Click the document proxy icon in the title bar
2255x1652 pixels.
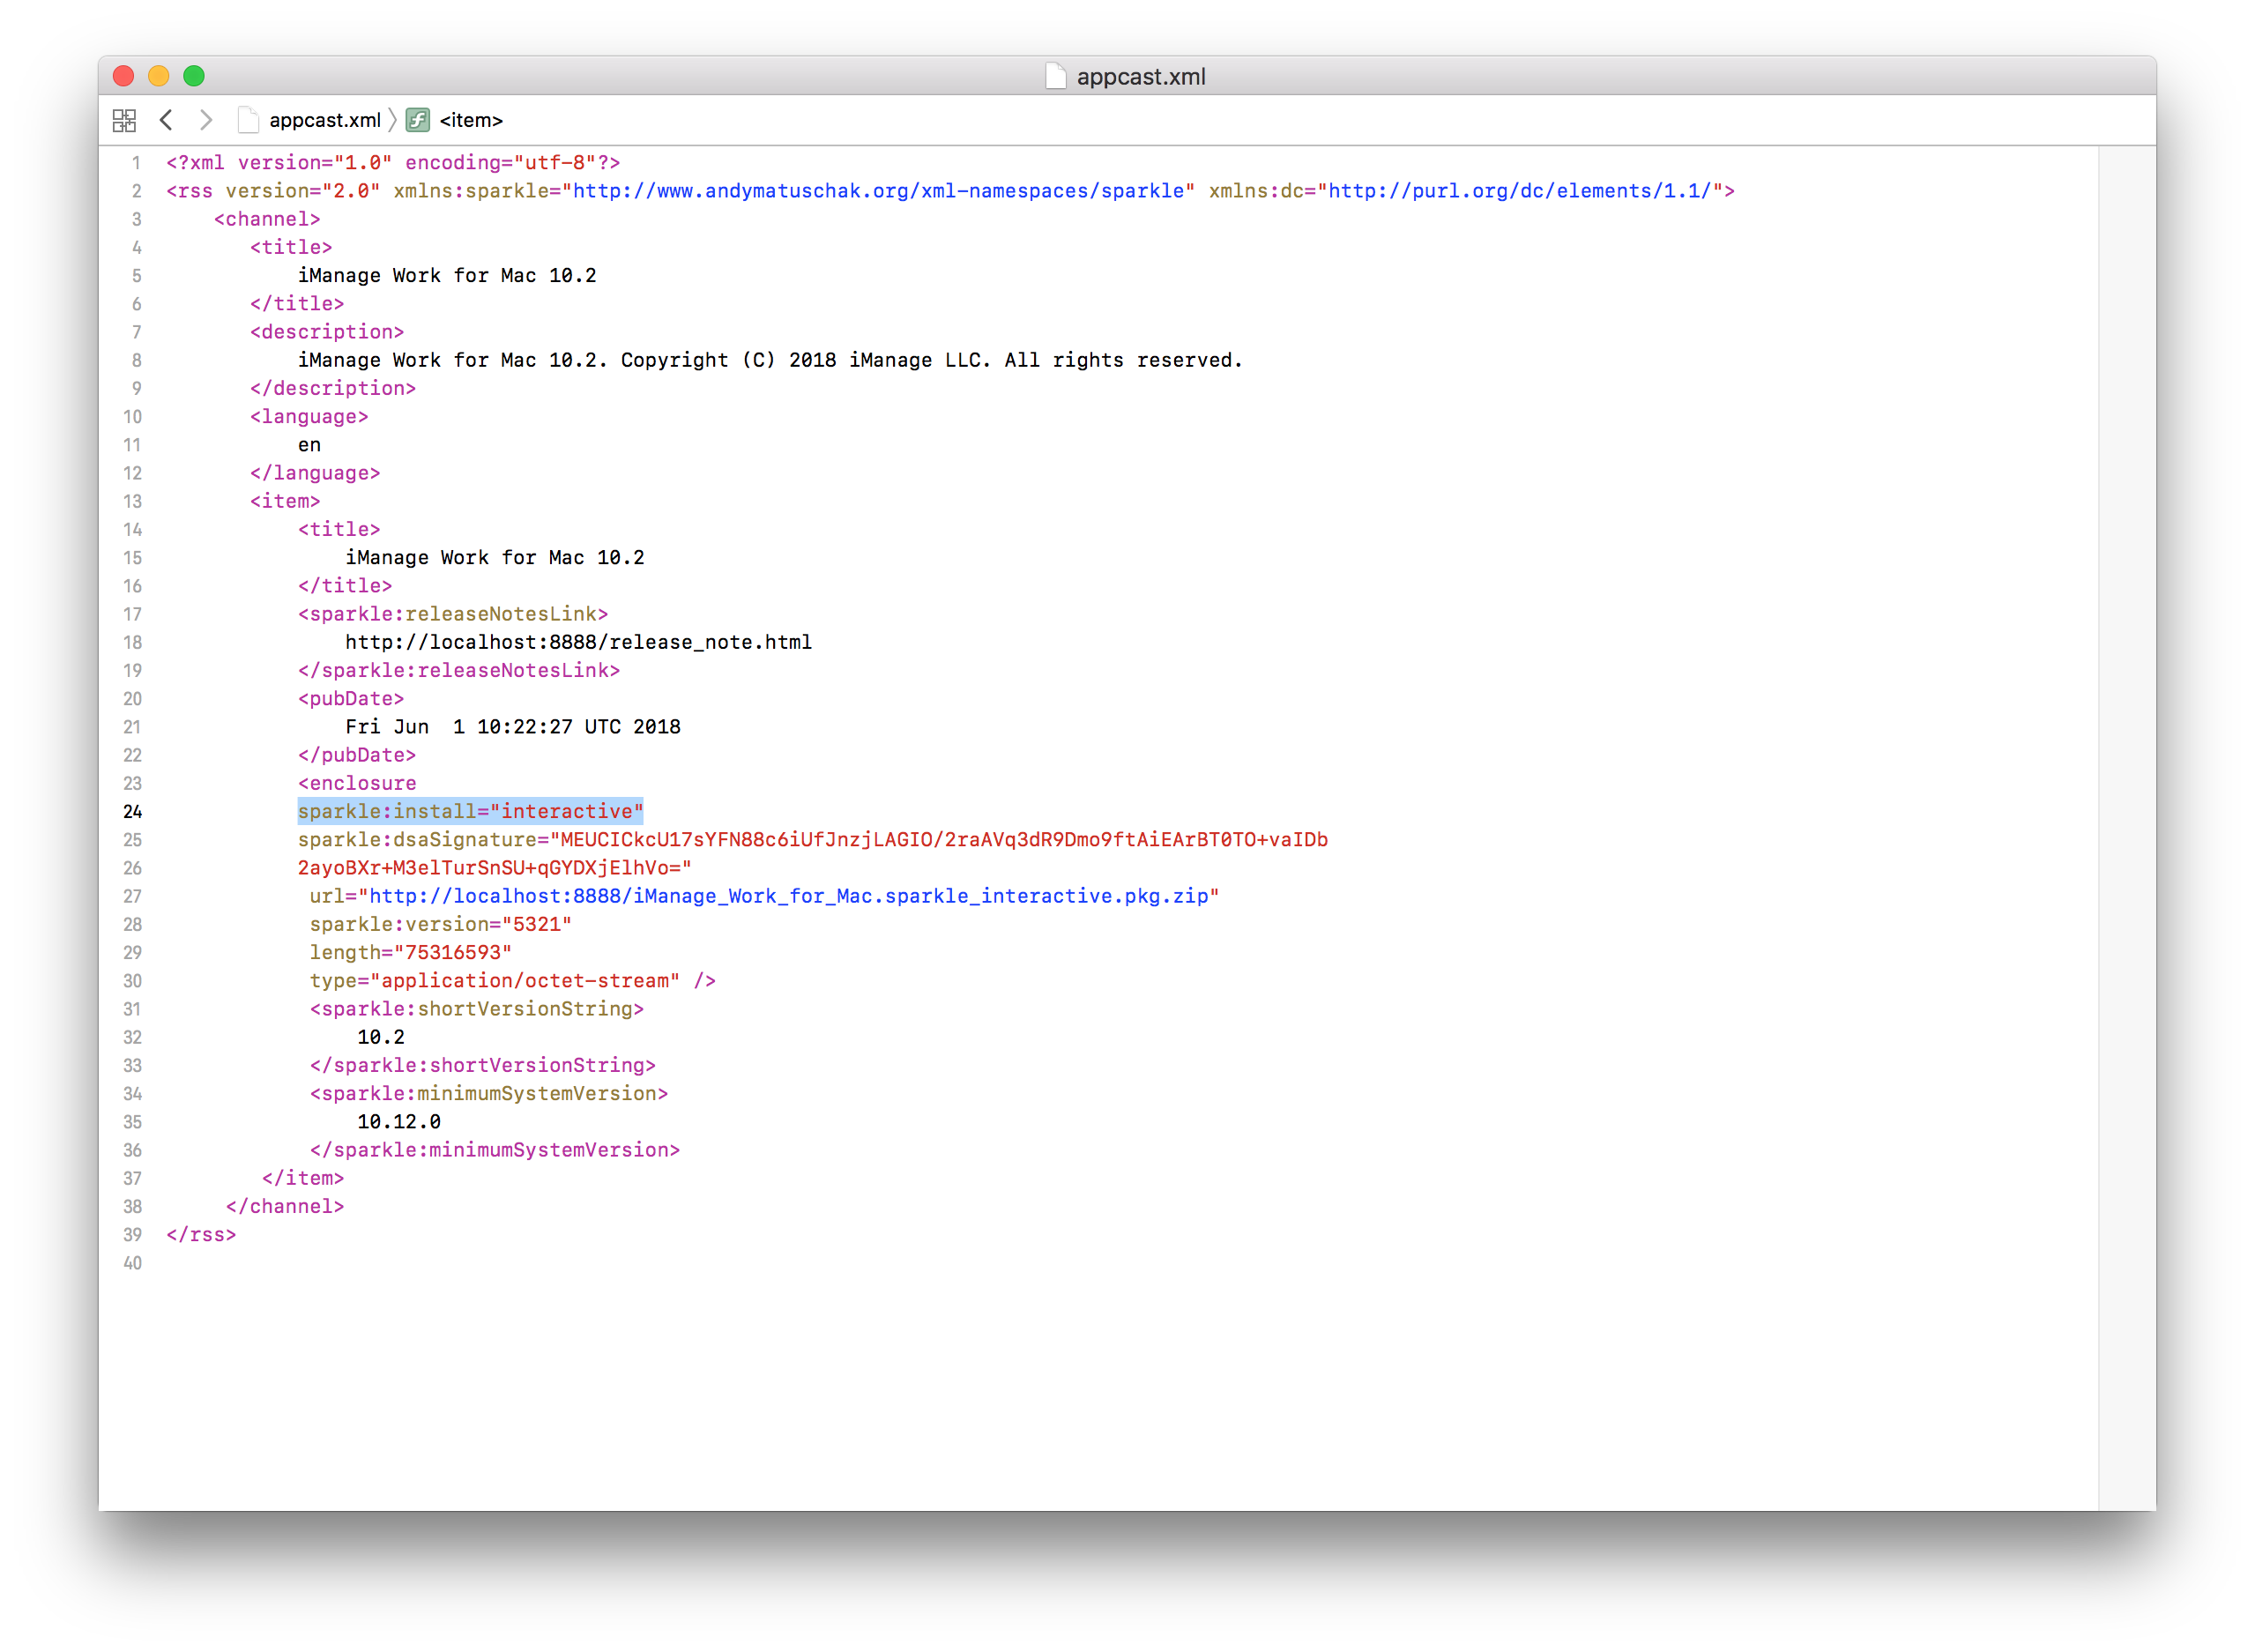pyautogui.click(x=1054, y=76)
